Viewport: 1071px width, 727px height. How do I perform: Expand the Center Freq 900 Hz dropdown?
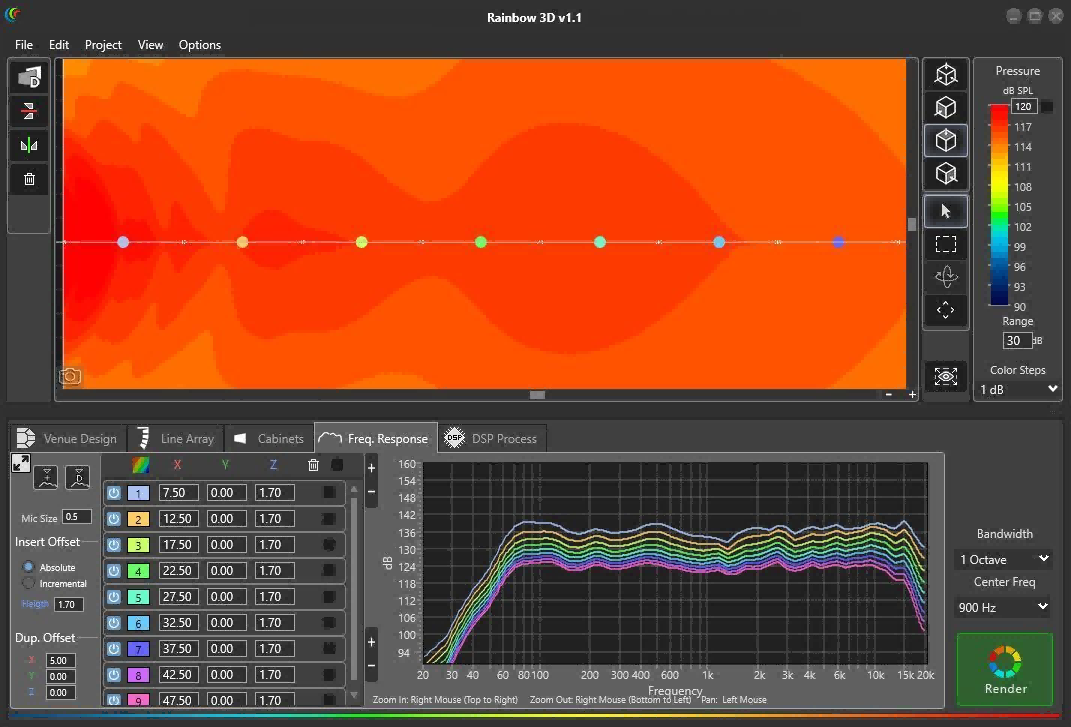(x=1004, y=607)
